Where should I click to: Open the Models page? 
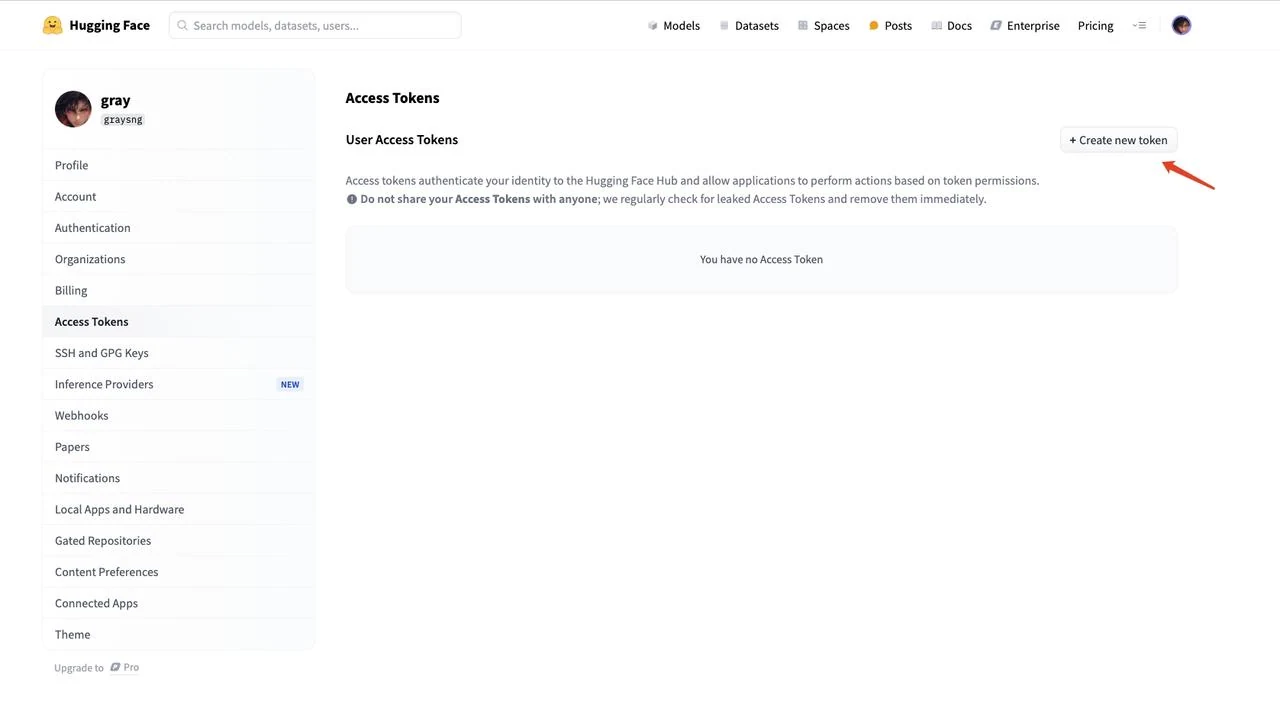pos(681,26)
